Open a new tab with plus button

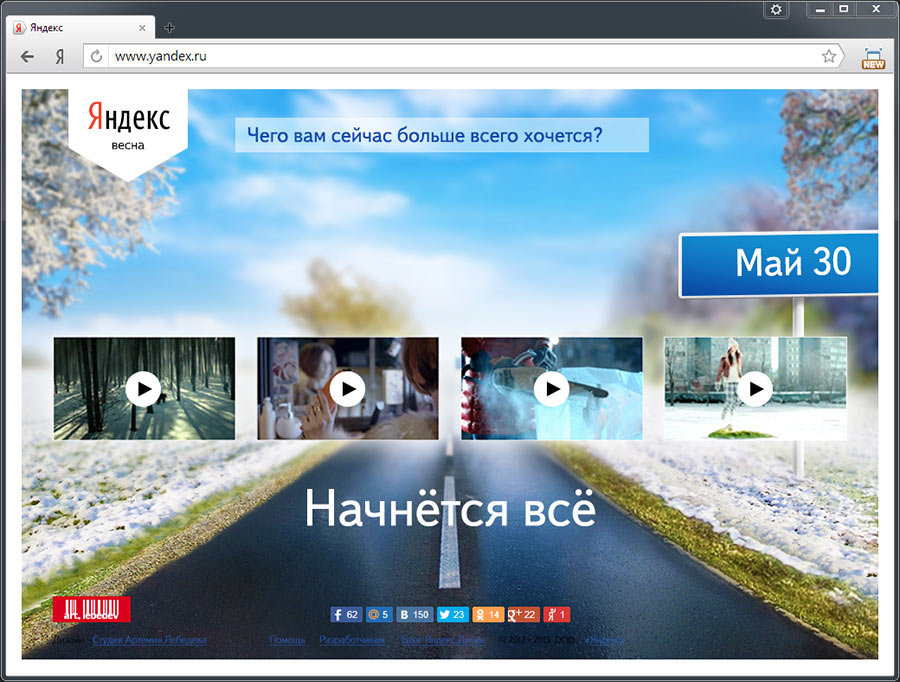click(169, 28)
